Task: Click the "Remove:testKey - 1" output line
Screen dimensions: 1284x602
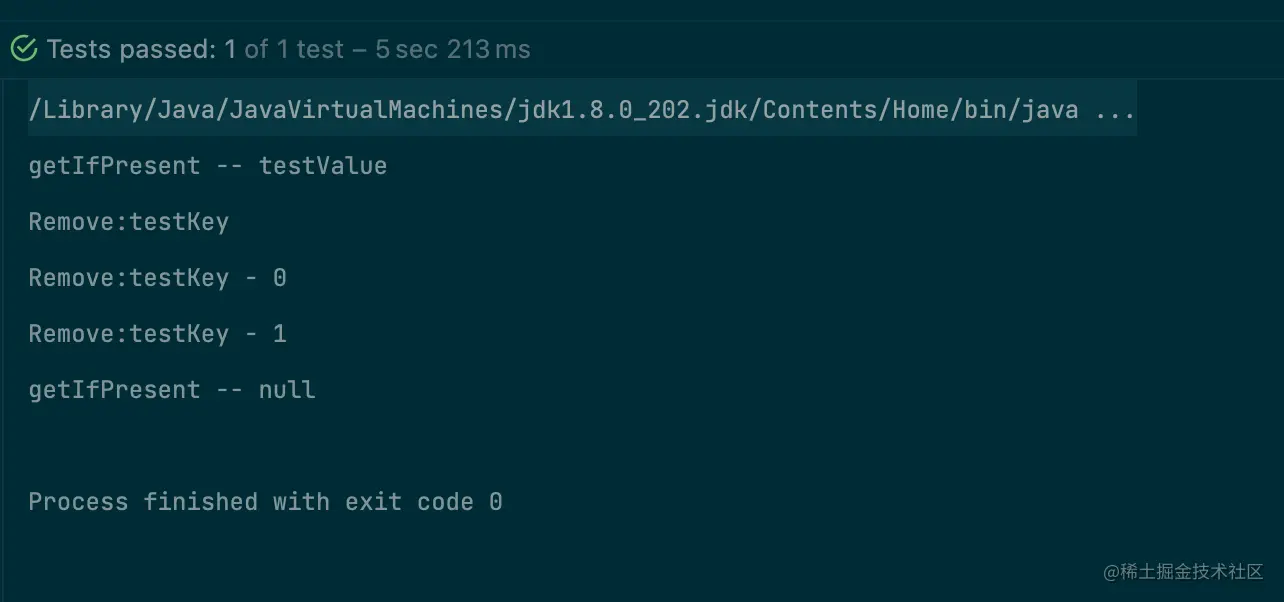Action: (158, 334)
